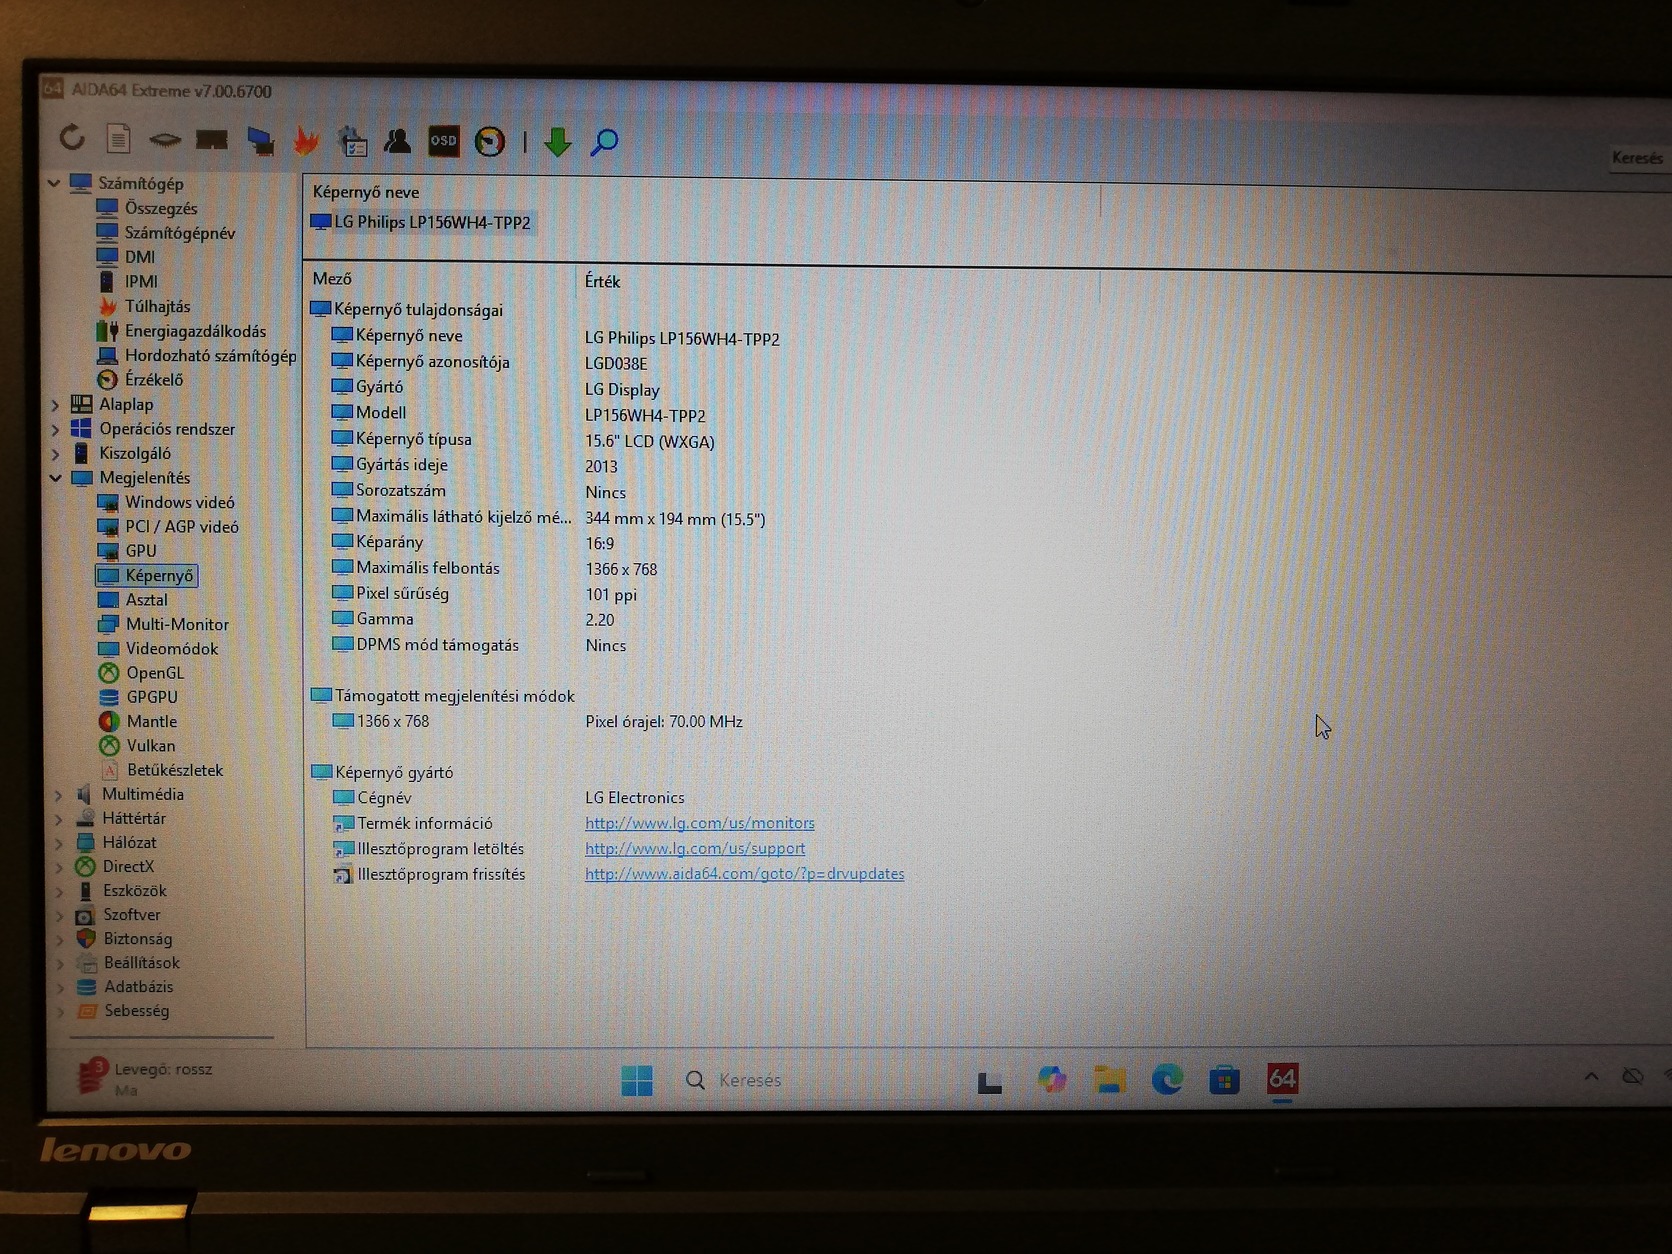This screenshot has height=1254, width=1672.
Task: Open the Levegő: rossz weather widget
Action: (x=146, y=1078)
